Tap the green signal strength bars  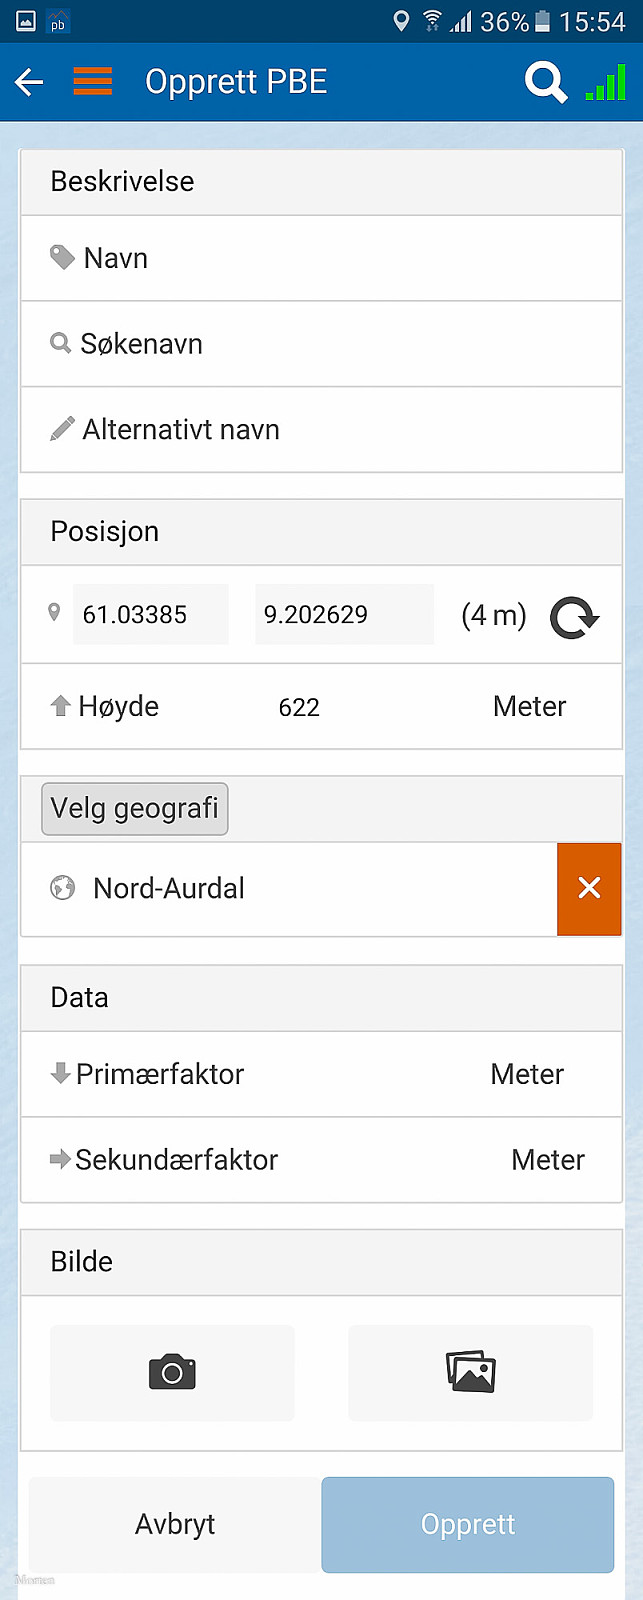[x=606, y=82]
